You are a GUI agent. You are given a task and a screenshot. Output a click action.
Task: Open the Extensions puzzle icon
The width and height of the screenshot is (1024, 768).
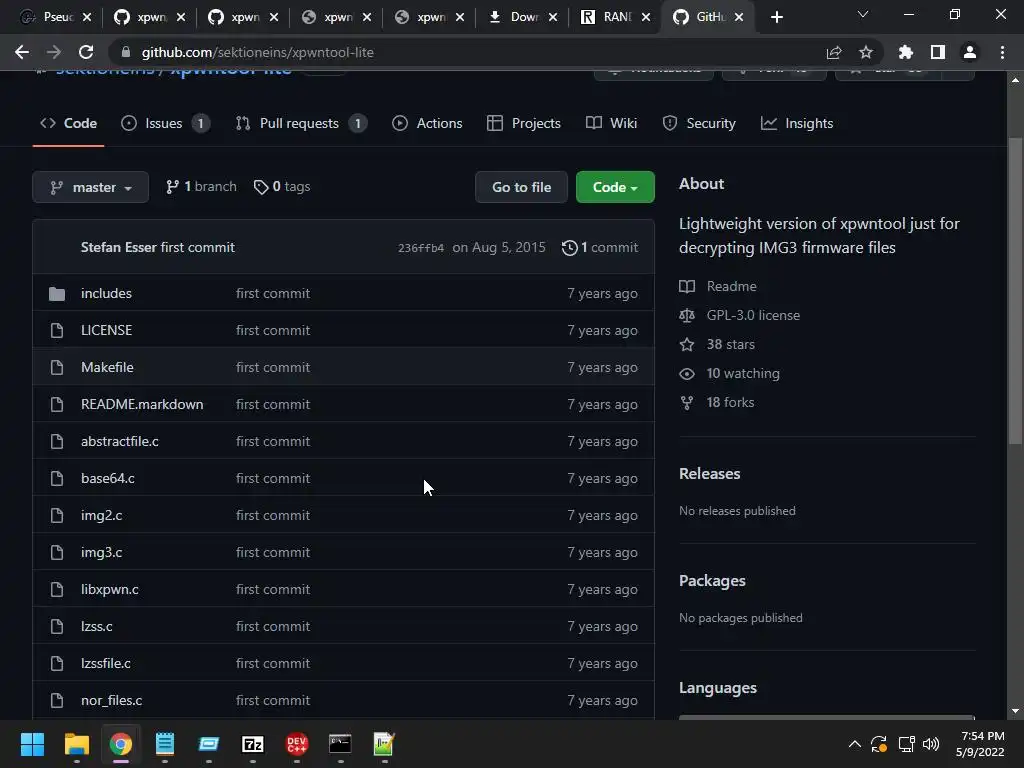point(906,52)
